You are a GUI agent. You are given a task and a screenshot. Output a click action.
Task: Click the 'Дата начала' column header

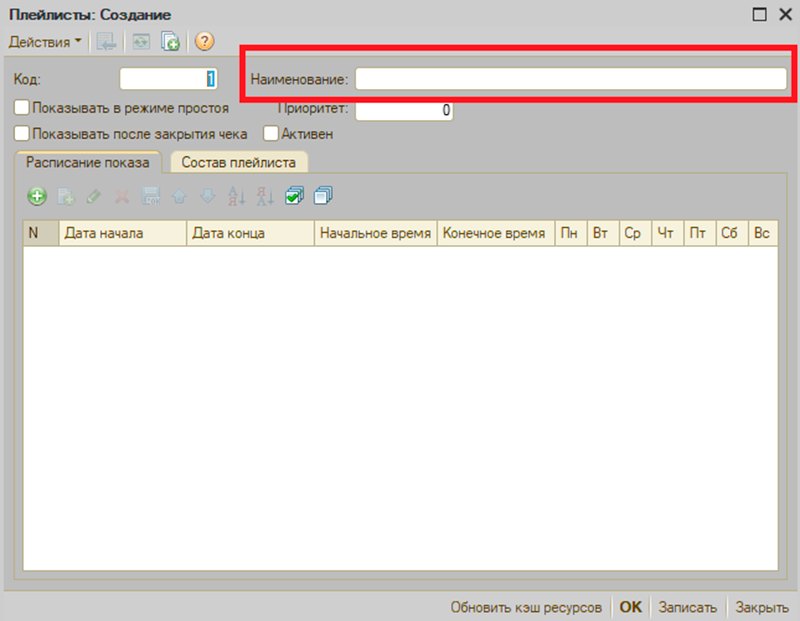122,233
